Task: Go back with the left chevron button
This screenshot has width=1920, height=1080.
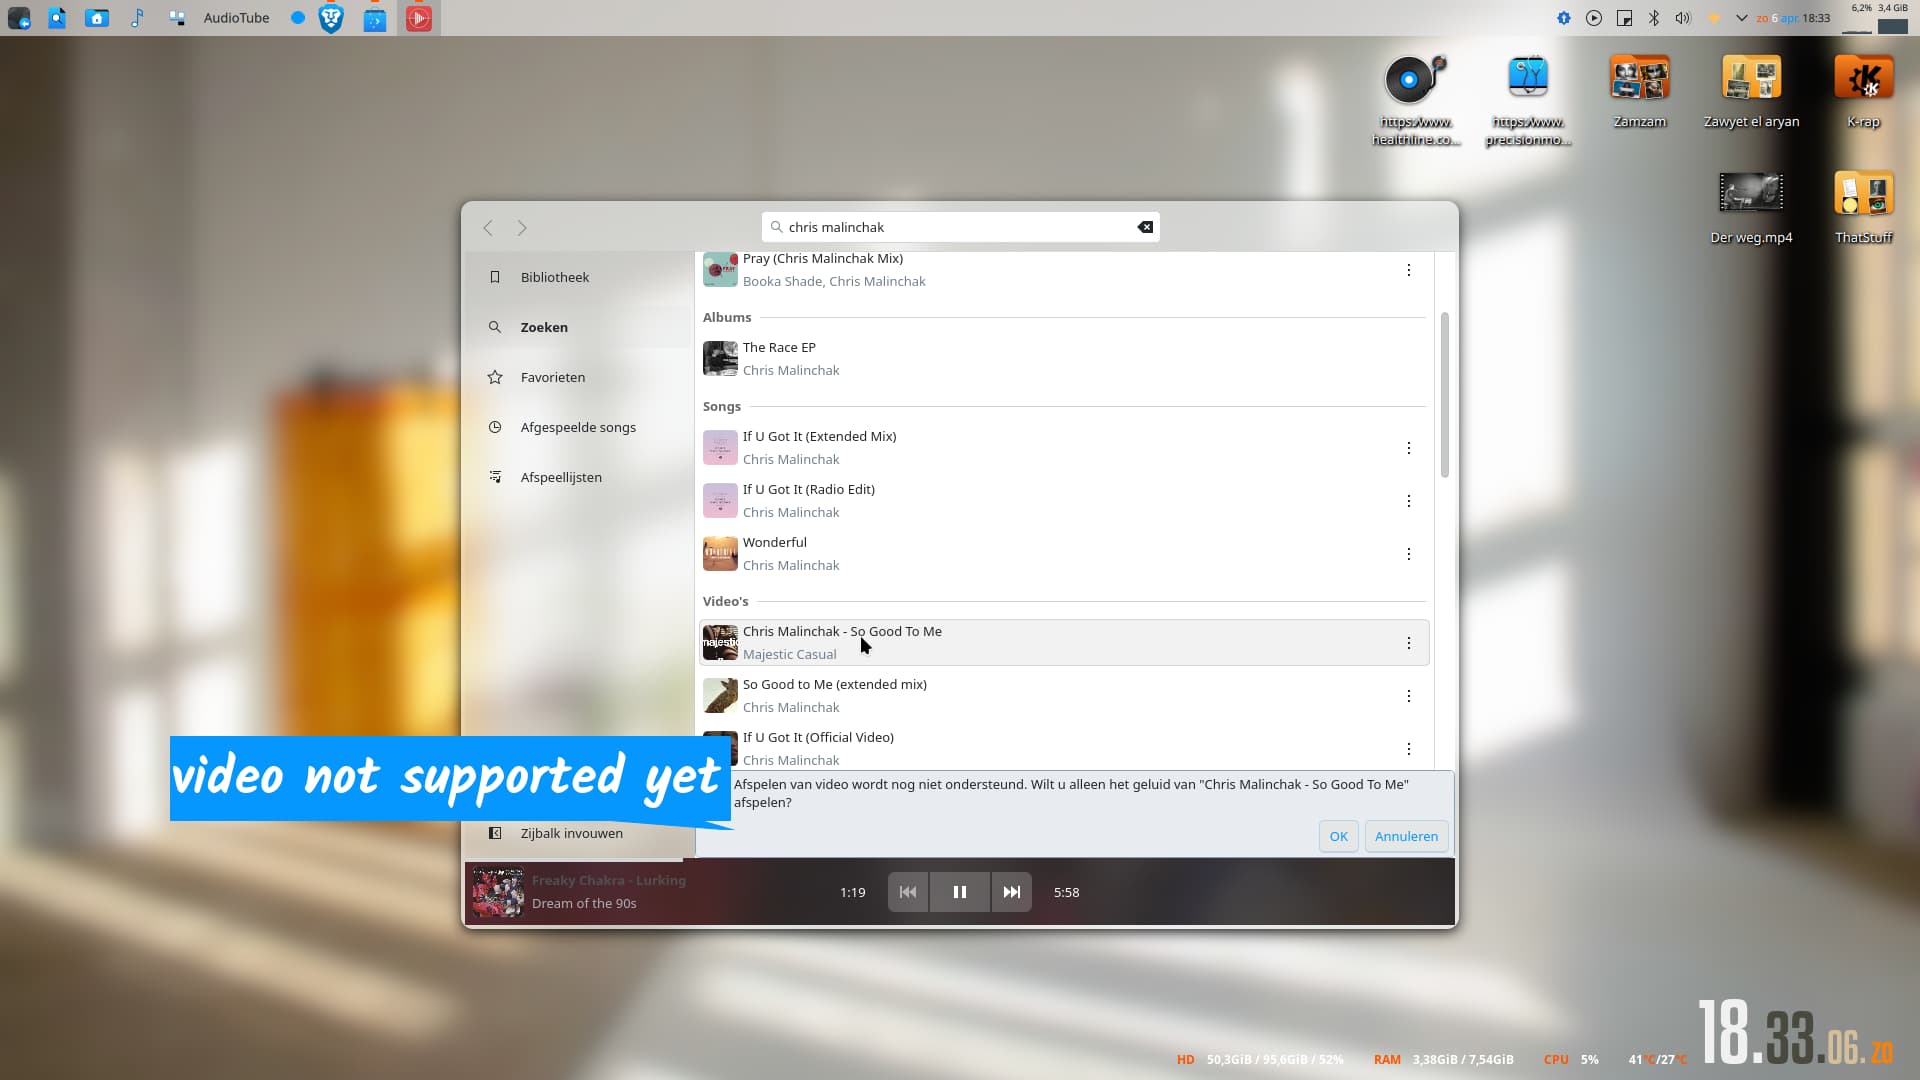Action: [488, 228]
